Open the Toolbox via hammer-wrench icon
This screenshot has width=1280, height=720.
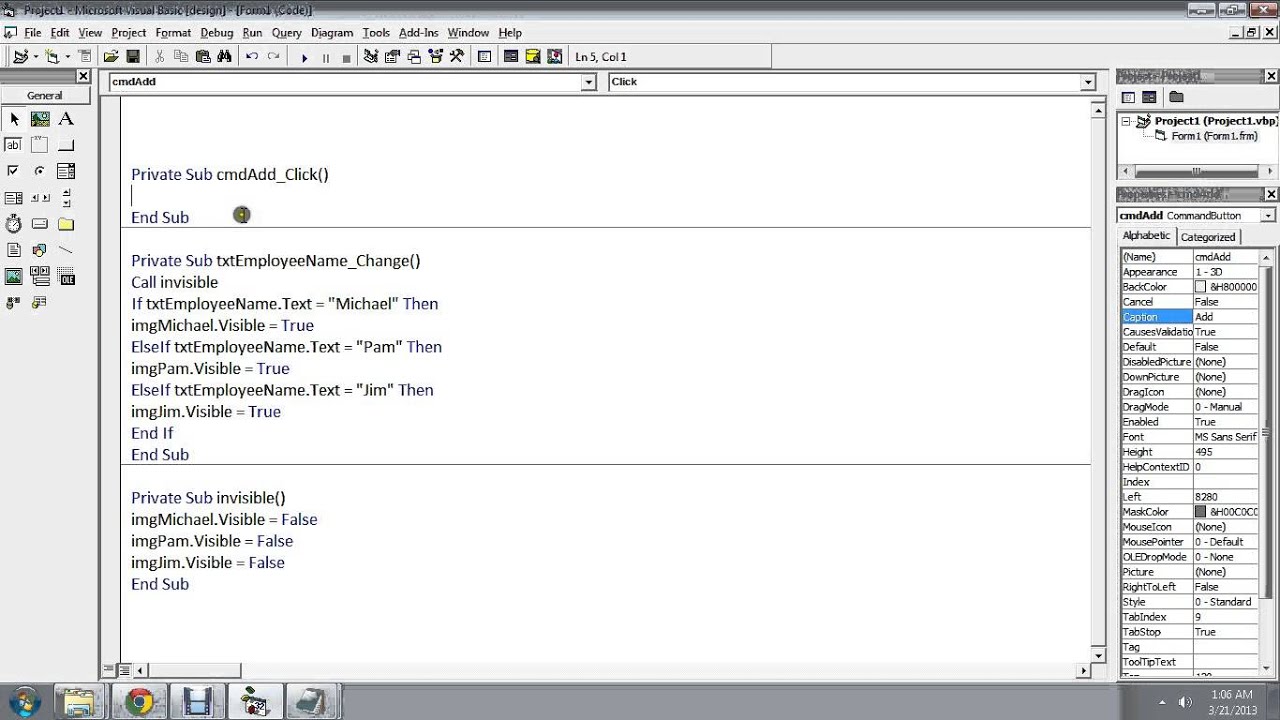tap(457, 57)
